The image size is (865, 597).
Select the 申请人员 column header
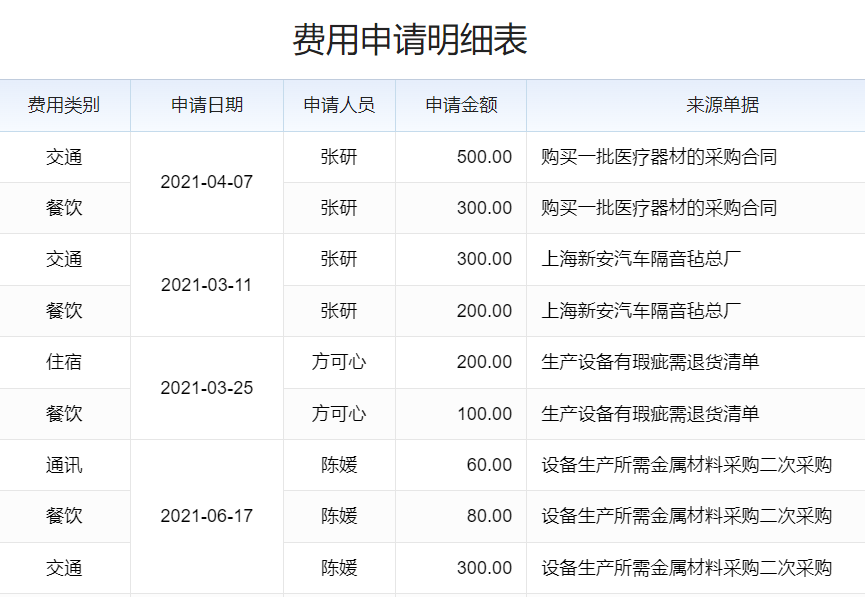[x=339, y=105]
